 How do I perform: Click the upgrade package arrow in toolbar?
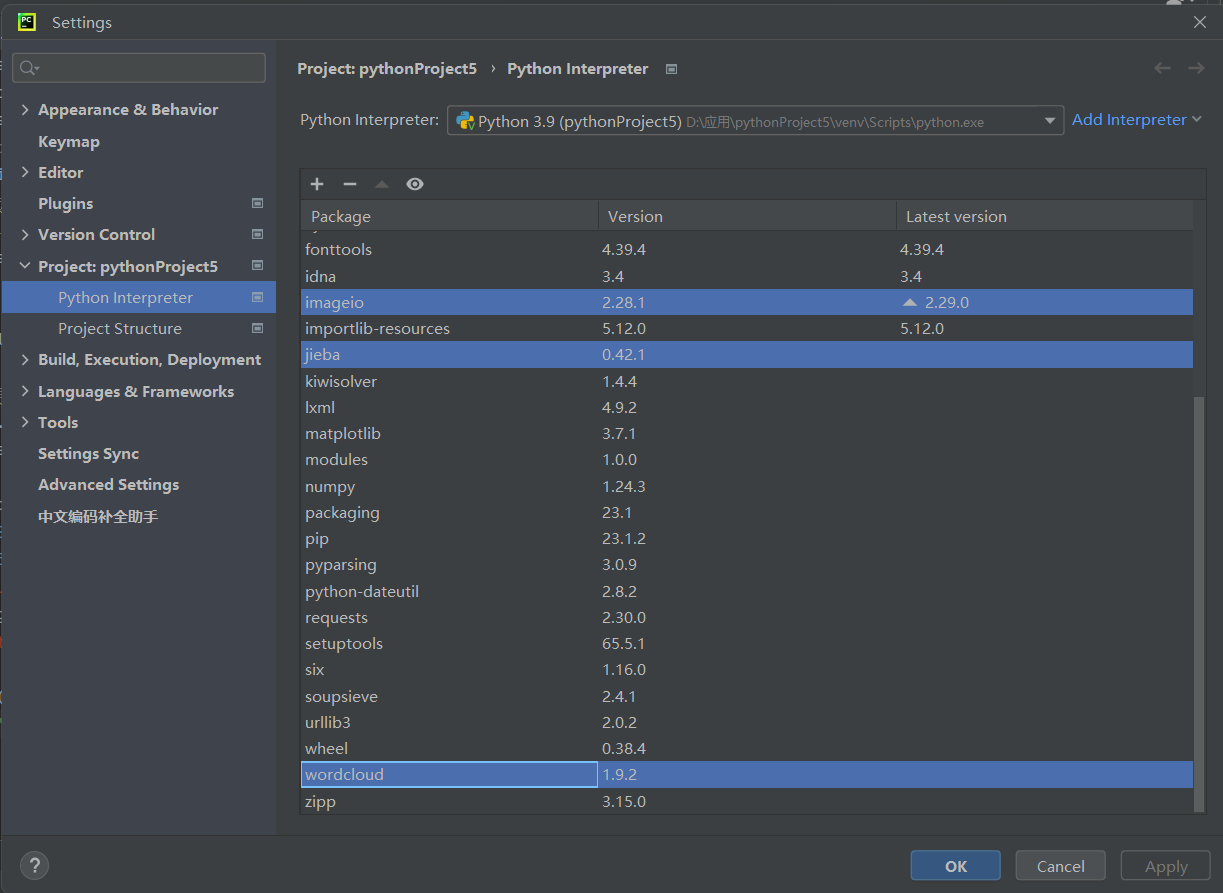[382, 184]
